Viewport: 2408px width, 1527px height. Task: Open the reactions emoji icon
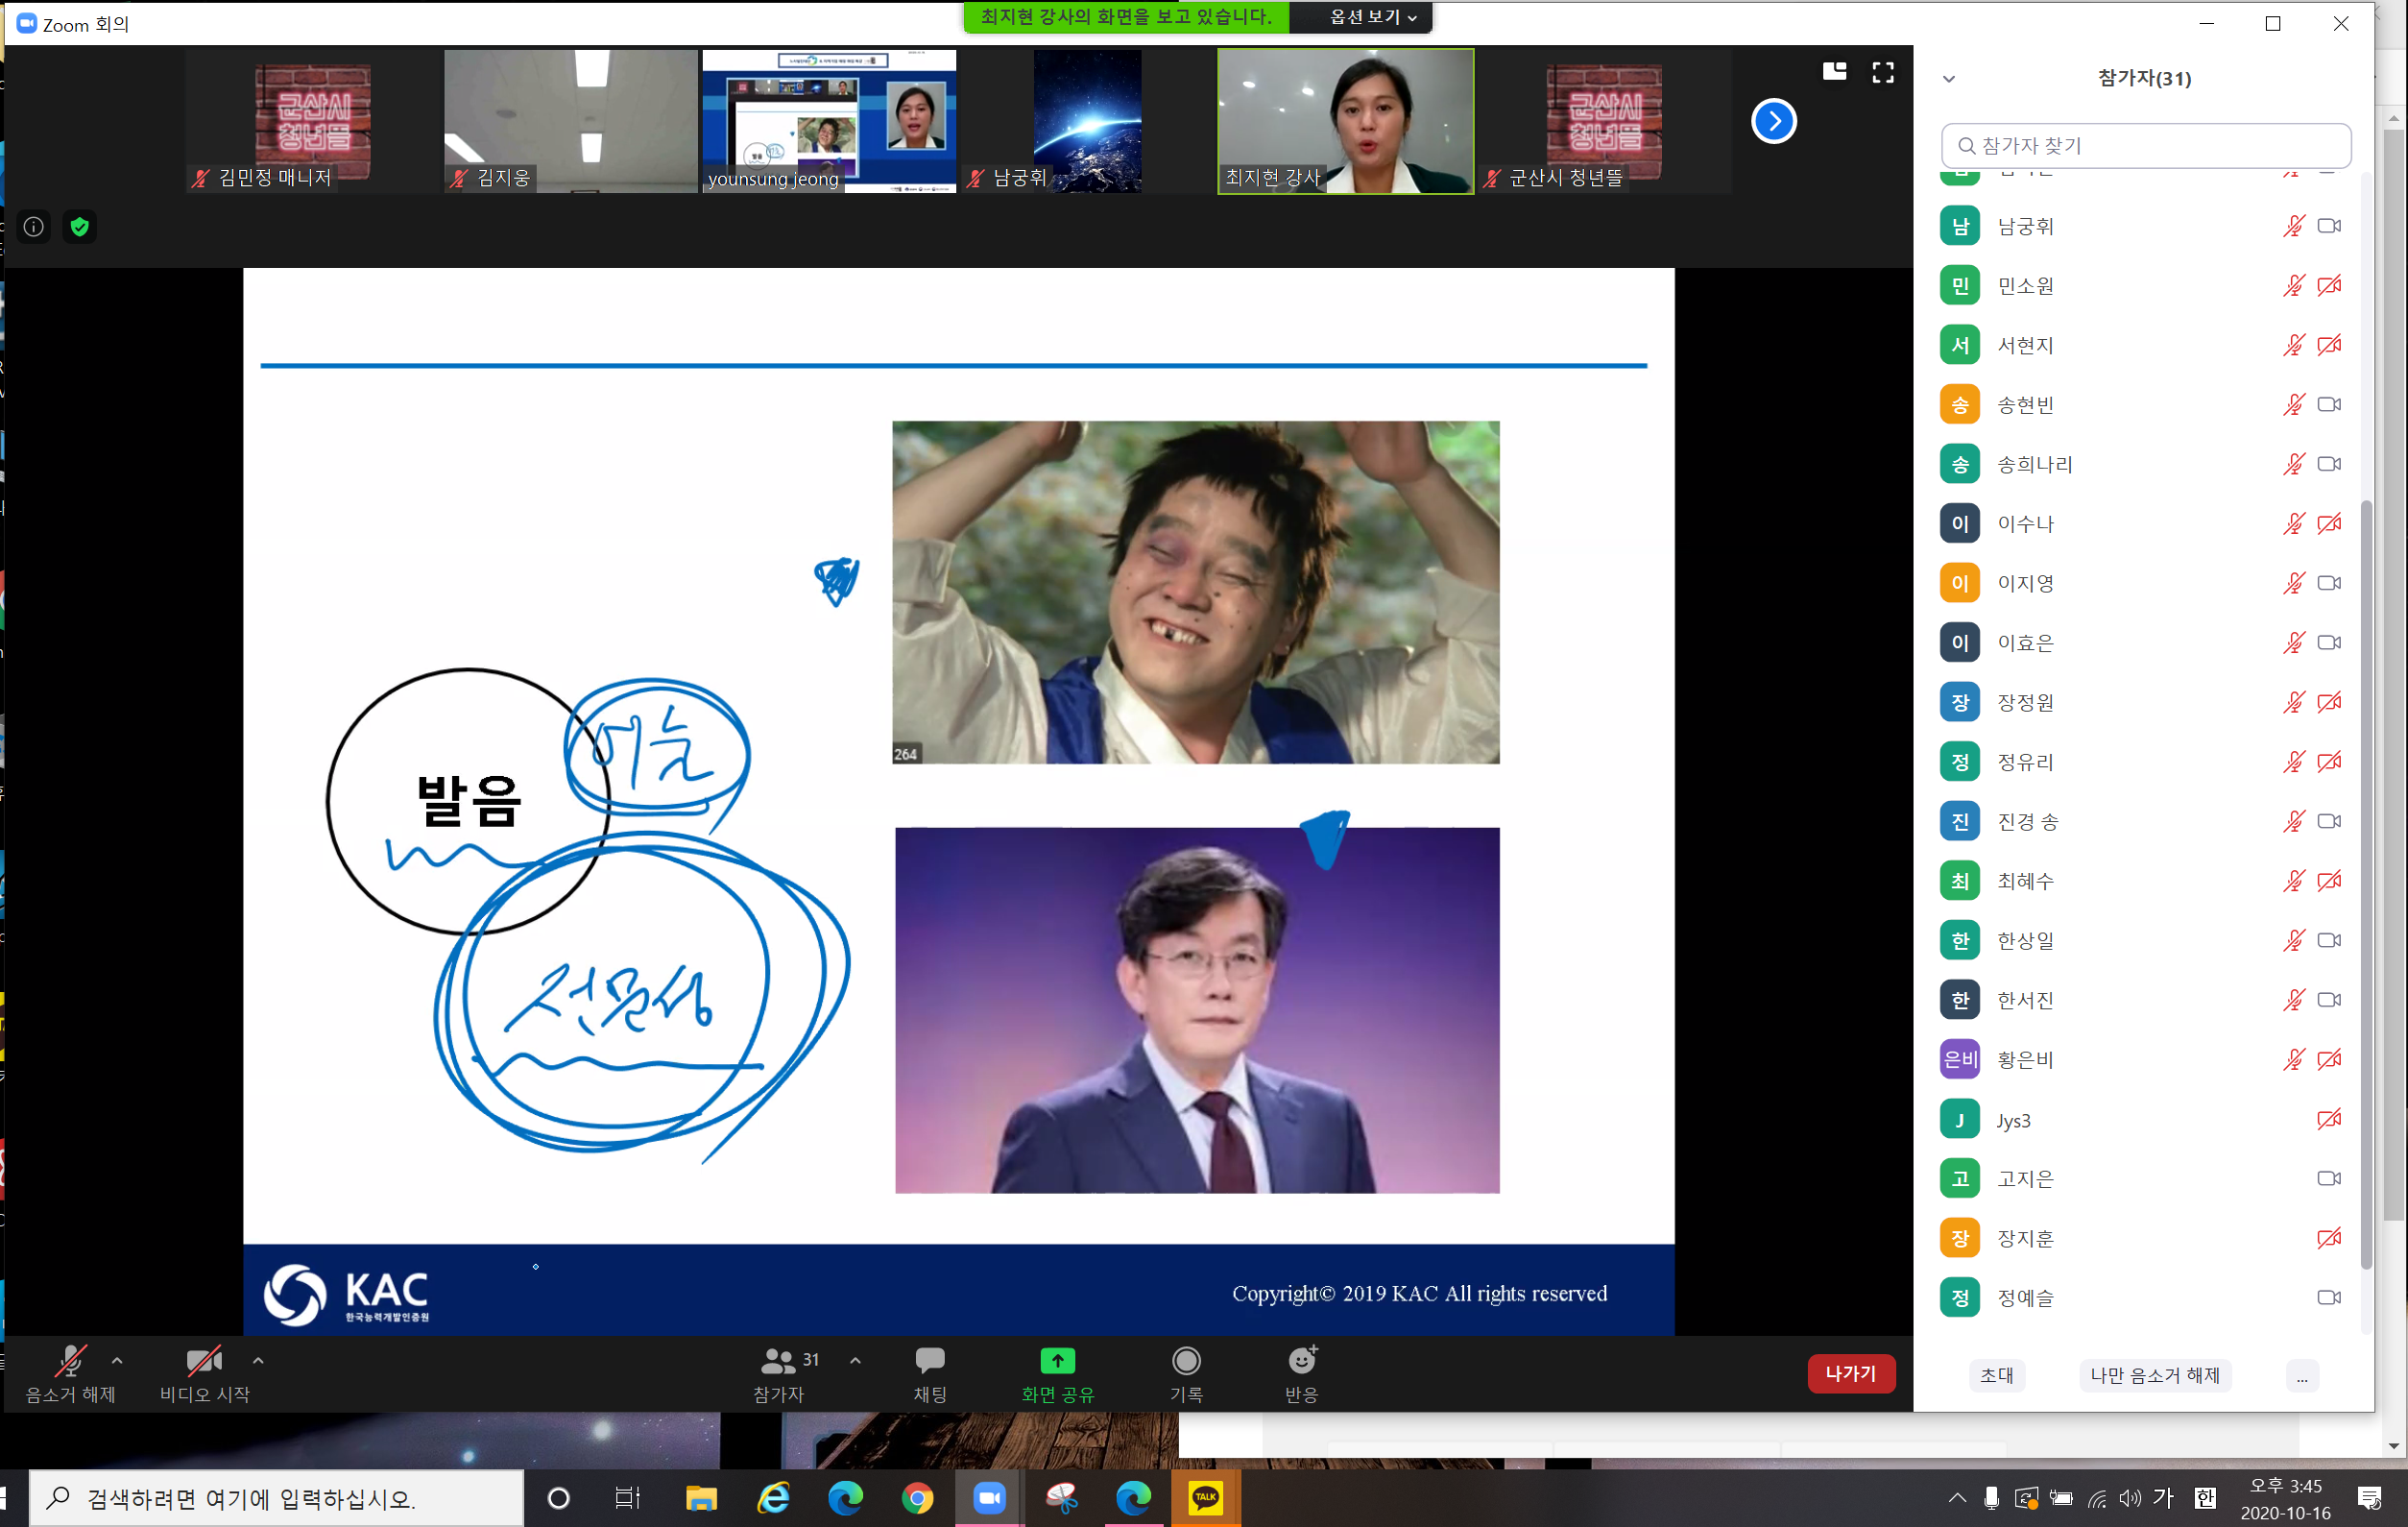pyautogui.click(x=1301, y=1362)
